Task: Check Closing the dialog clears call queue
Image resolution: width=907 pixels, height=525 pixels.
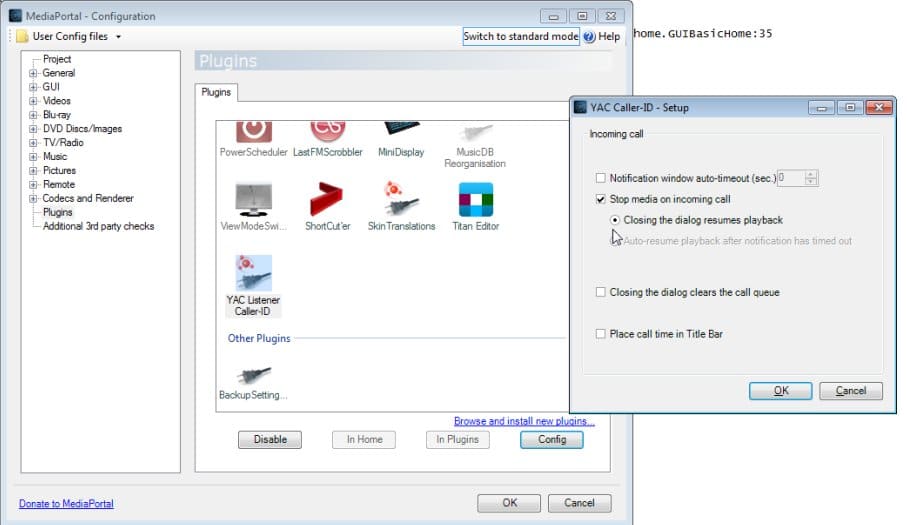Action: [x=600, y=292]
